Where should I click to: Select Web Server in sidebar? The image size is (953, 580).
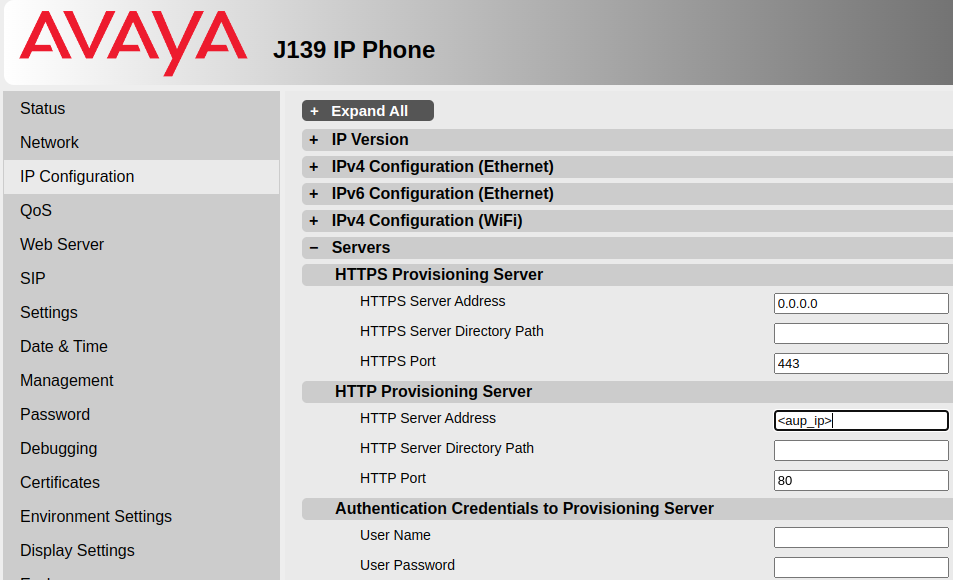62,245
